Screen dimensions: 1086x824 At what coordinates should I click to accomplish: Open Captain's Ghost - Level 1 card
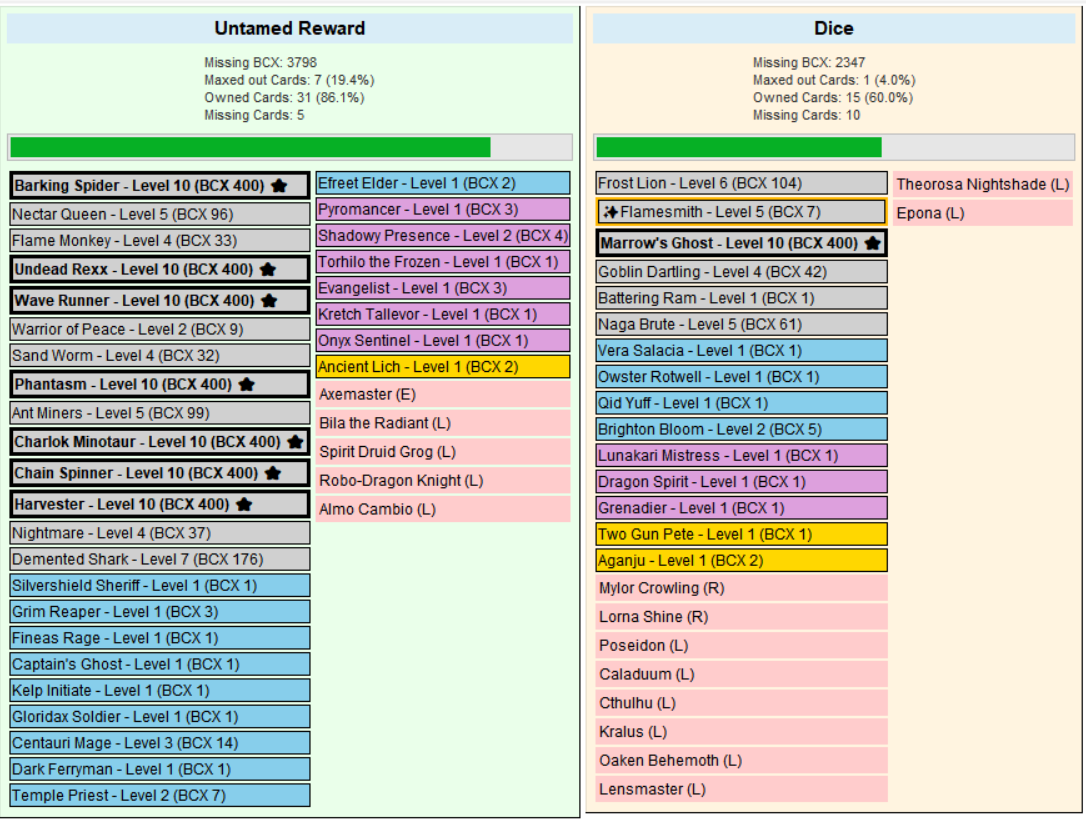tap(160, 665)
